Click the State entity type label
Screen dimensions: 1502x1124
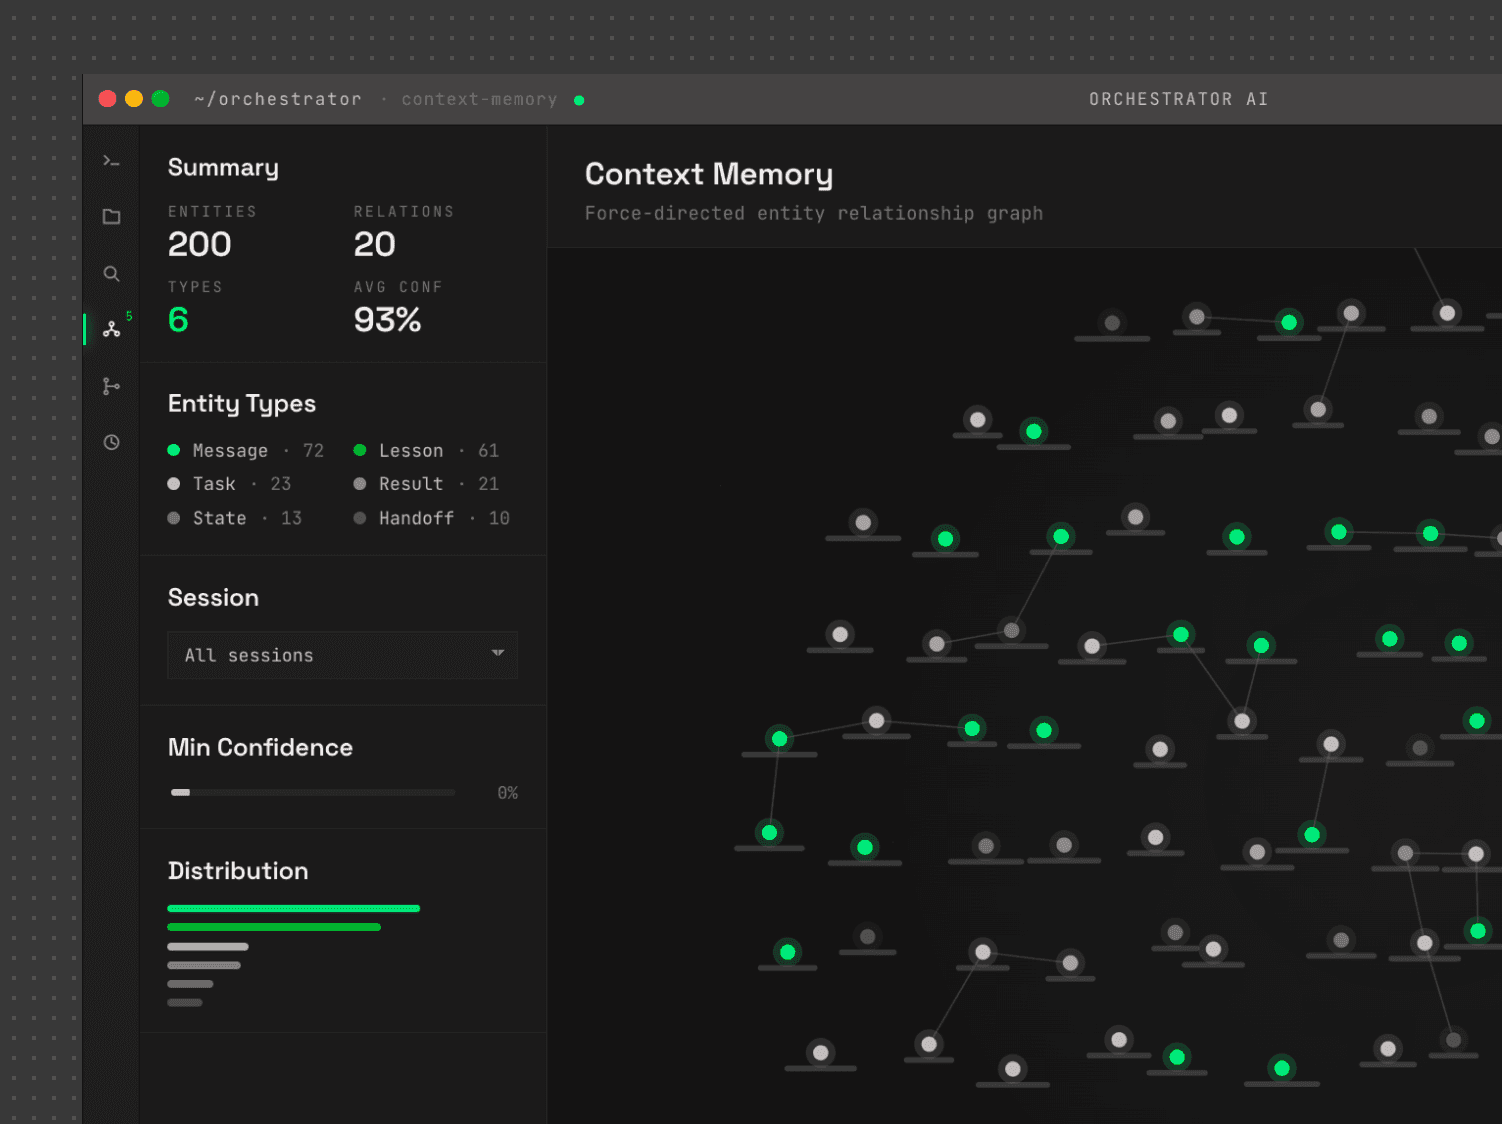[219, 518]
